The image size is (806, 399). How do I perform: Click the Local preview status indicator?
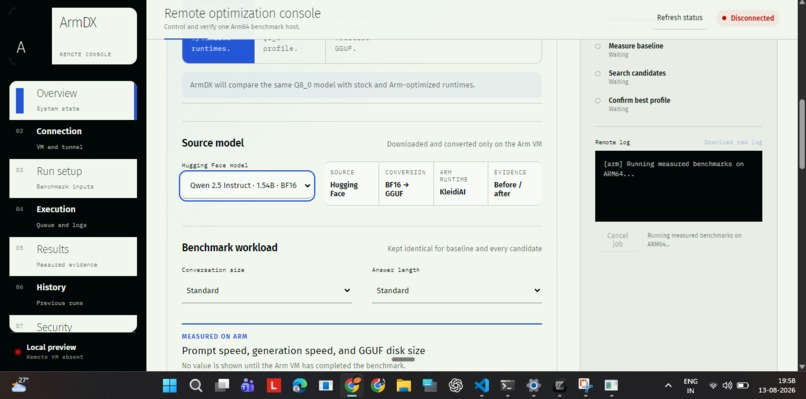pos(49,352)
